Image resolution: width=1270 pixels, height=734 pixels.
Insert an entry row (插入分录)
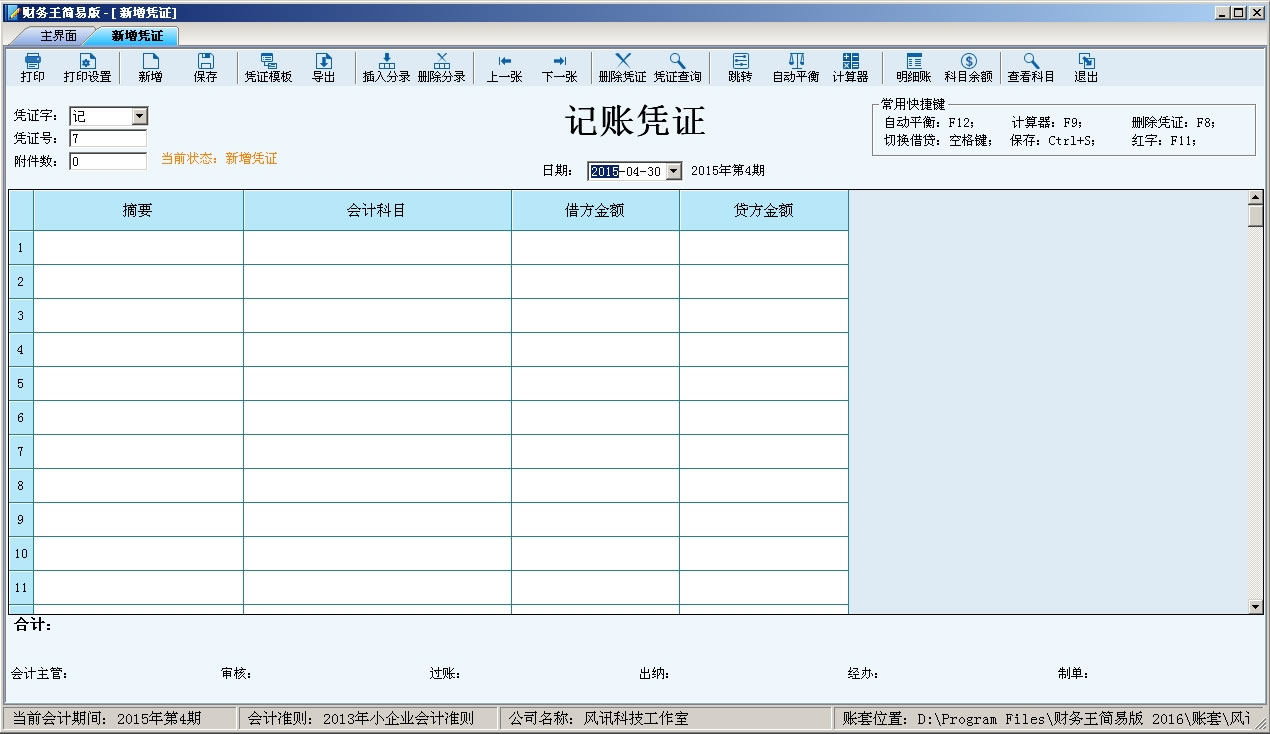pyautogui.click(x=386, y=68)
